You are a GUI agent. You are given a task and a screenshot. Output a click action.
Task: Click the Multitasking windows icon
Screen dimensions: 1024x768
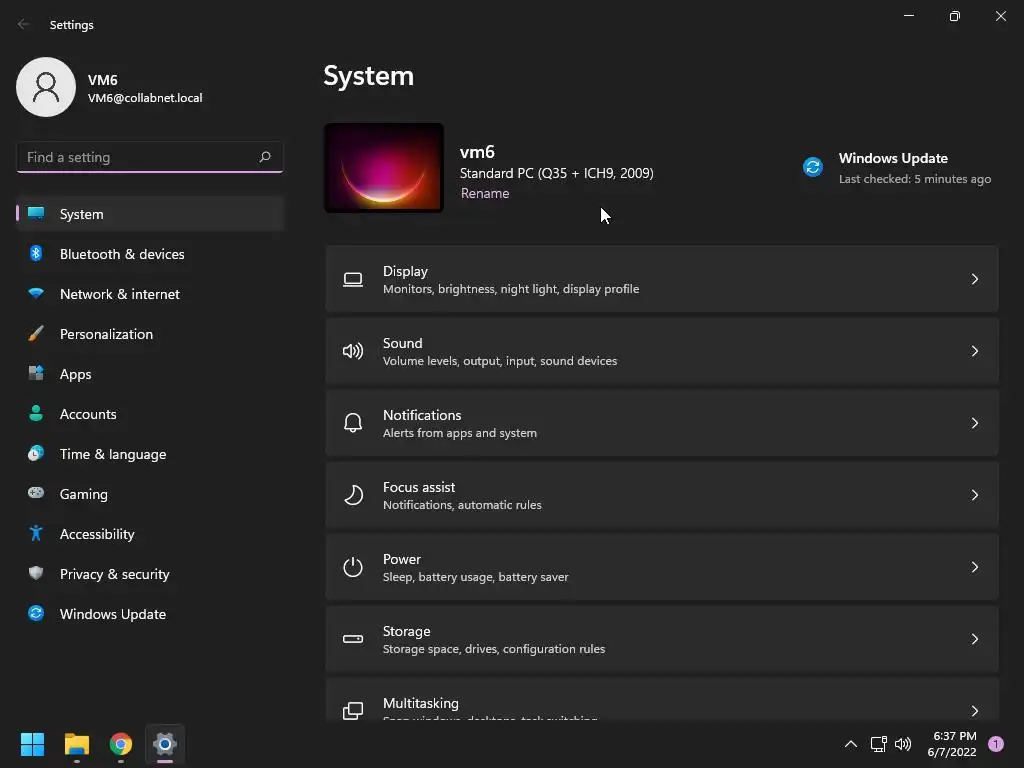(x=353, y=711)
